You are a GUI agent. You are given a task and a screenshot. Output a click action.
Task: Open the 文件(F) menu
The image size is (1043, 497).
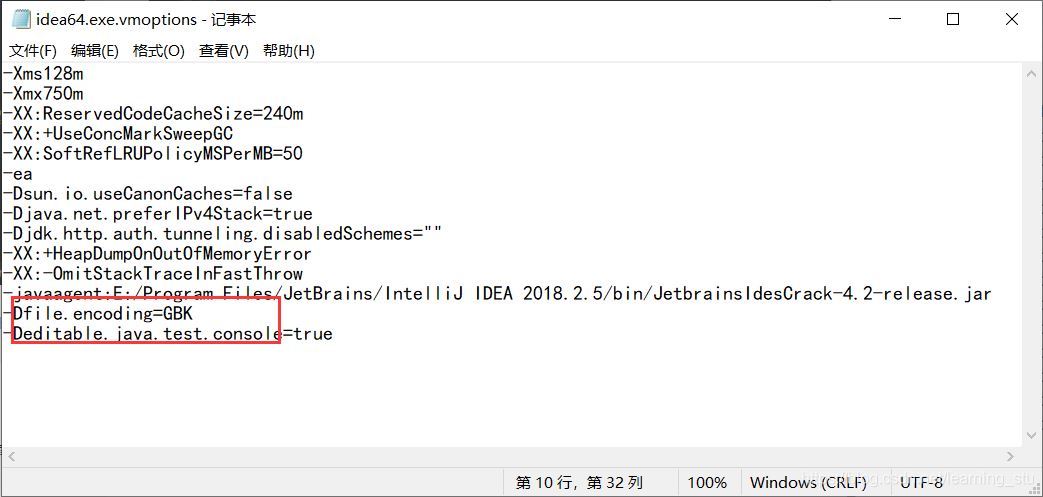click(33, 51)
